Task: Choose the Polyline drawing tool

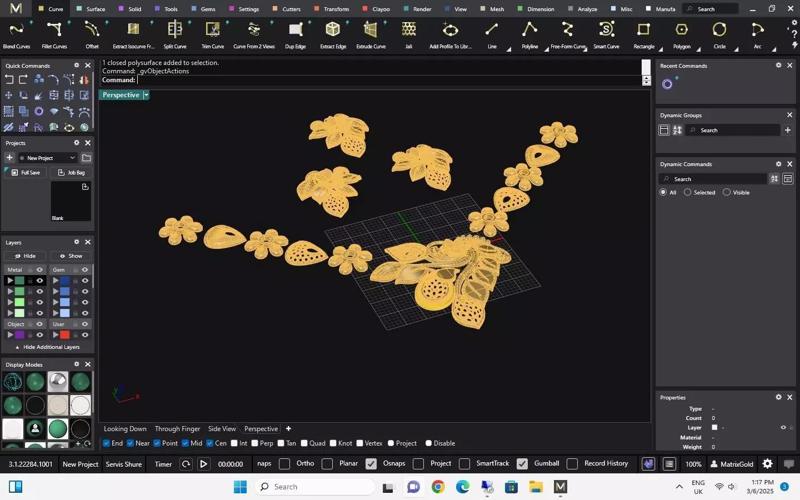Action: click(529, 30)
